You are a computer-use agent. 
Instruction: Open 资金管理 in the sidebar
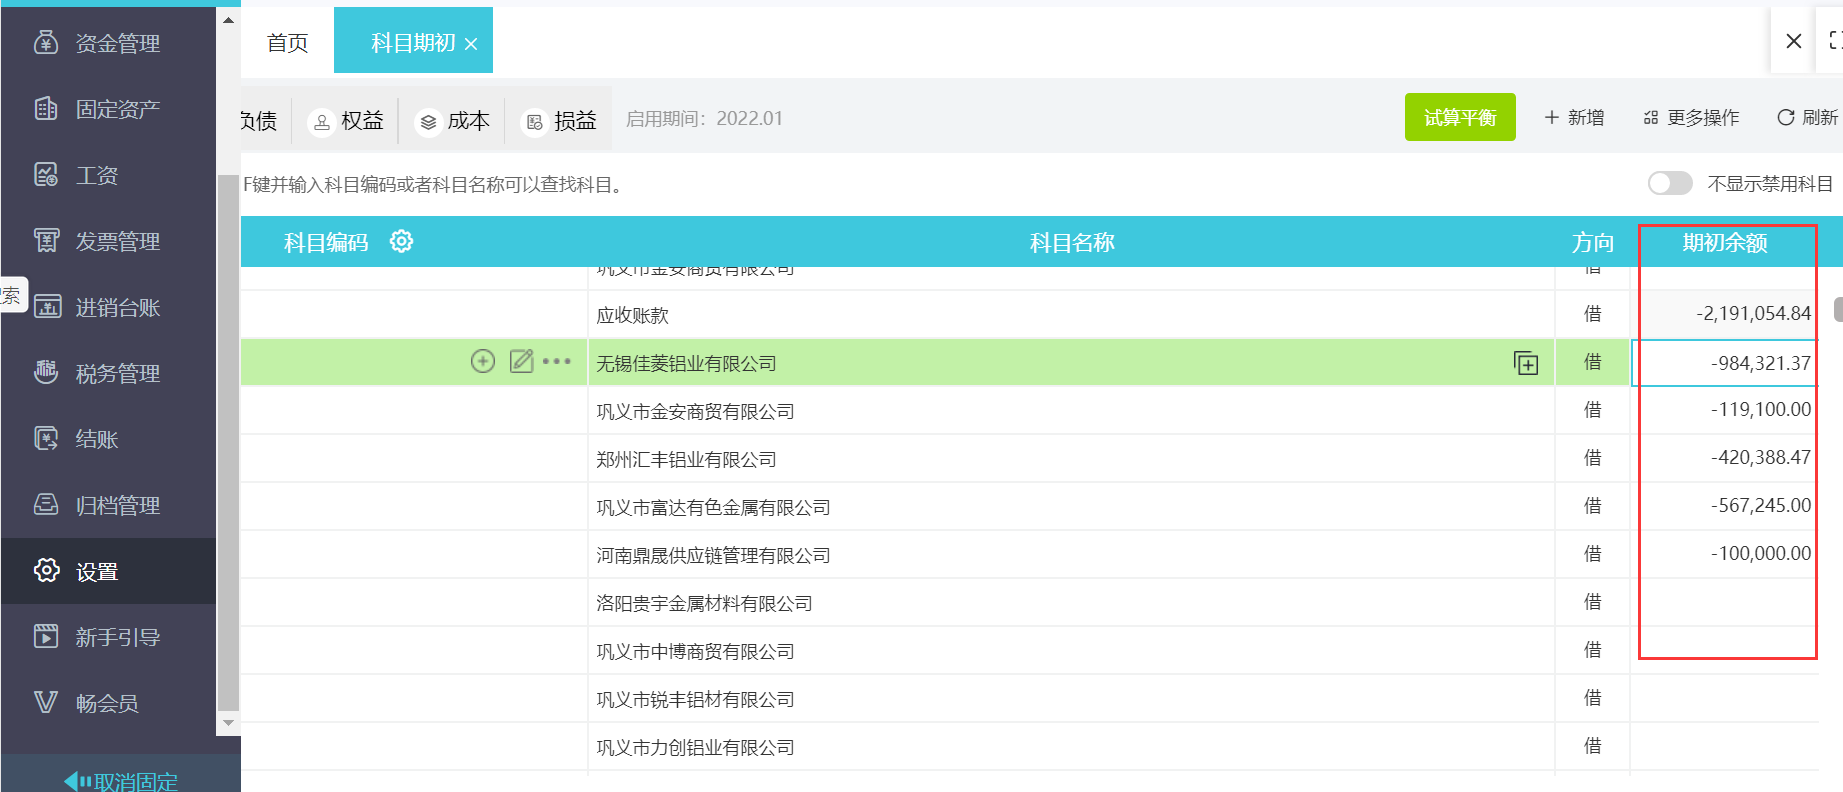(x=116, y=43)
